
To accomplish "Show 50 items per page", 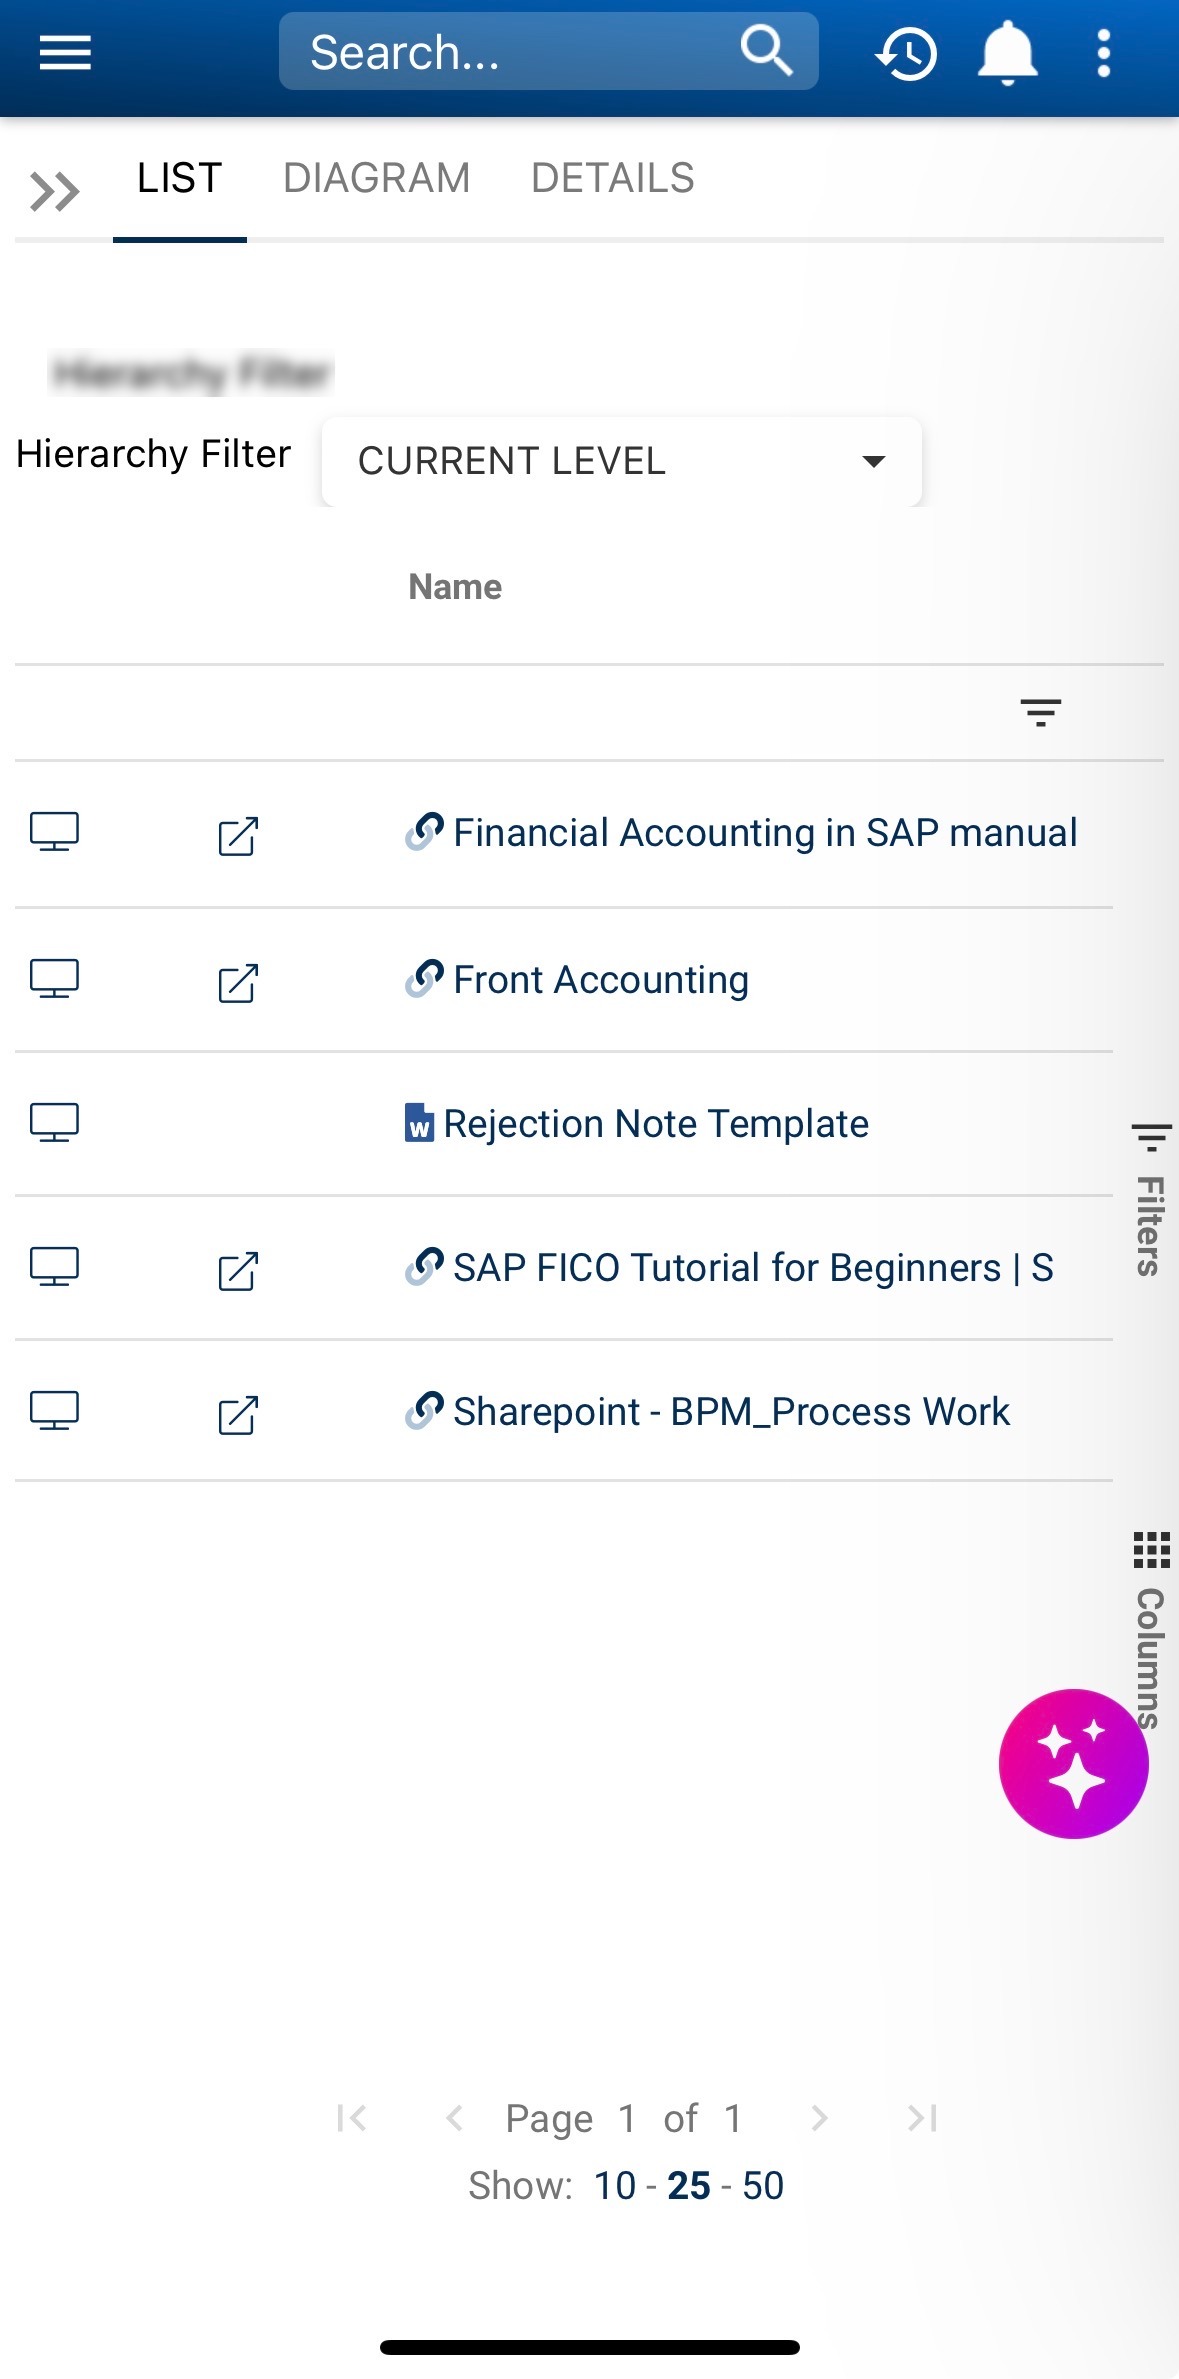I will pyautogui.click(x=763, y=2186).
